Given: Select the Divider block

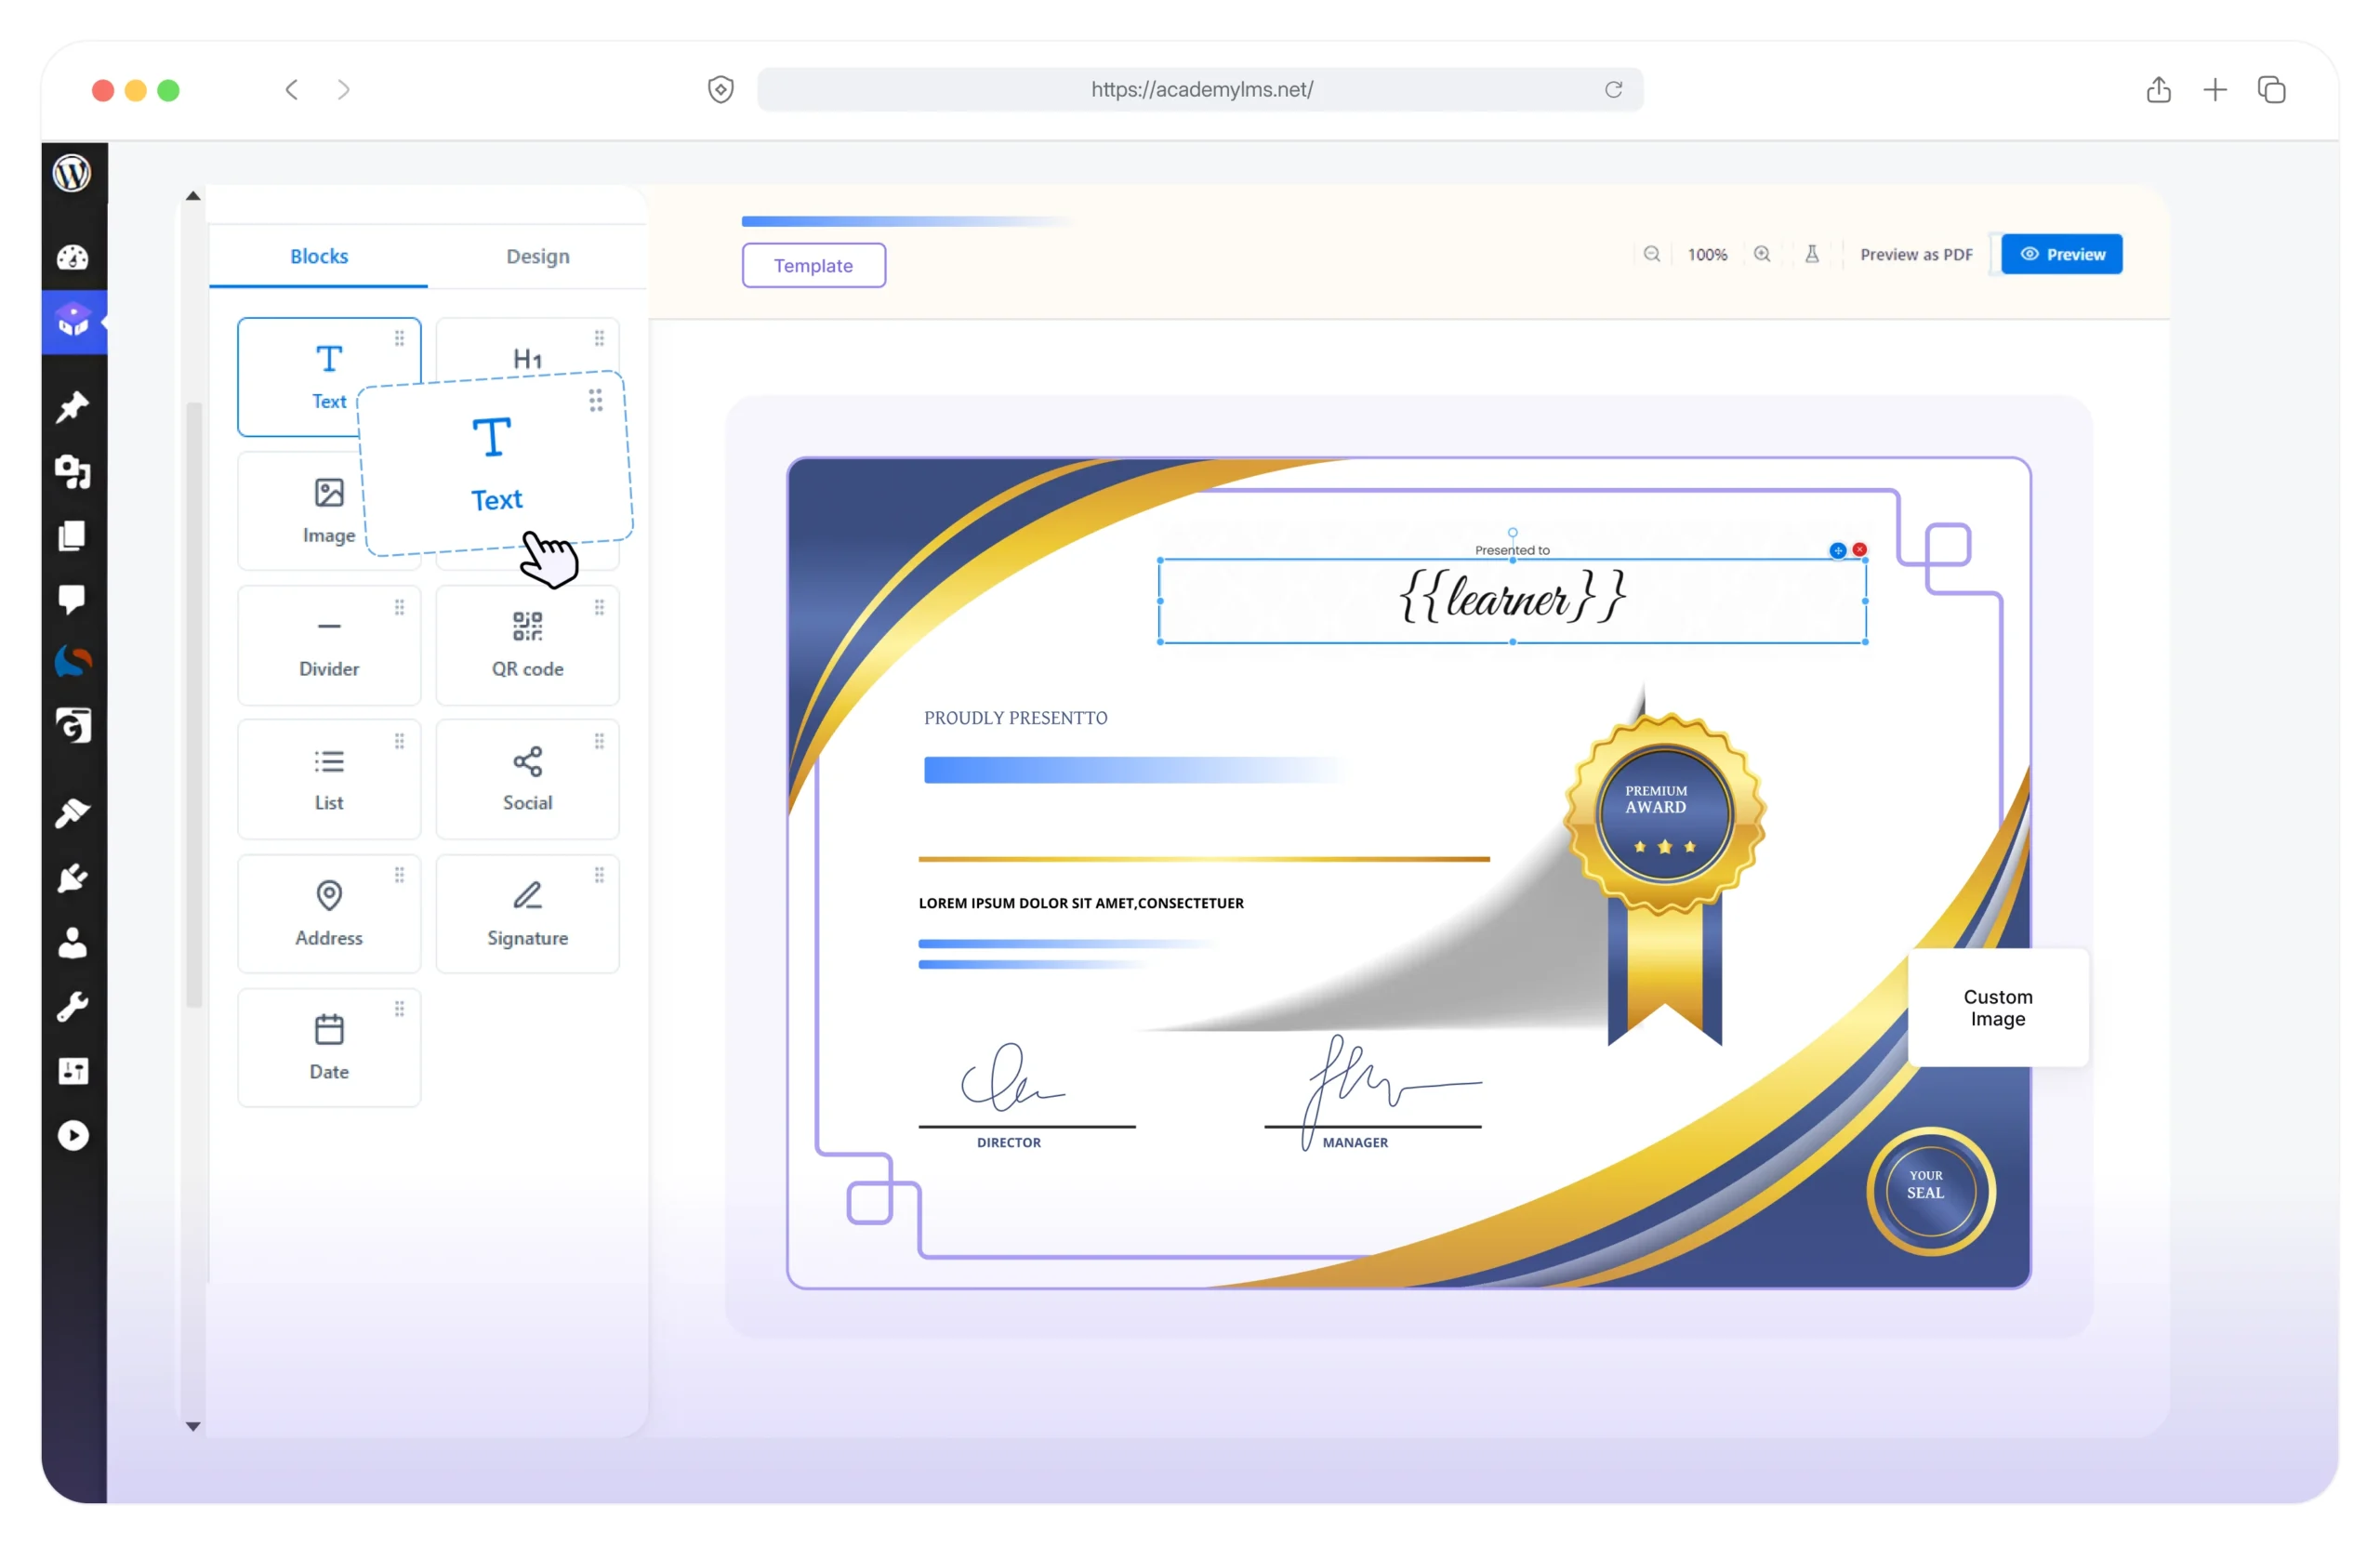Looking at the screenshot, I should tap(329, 645).
